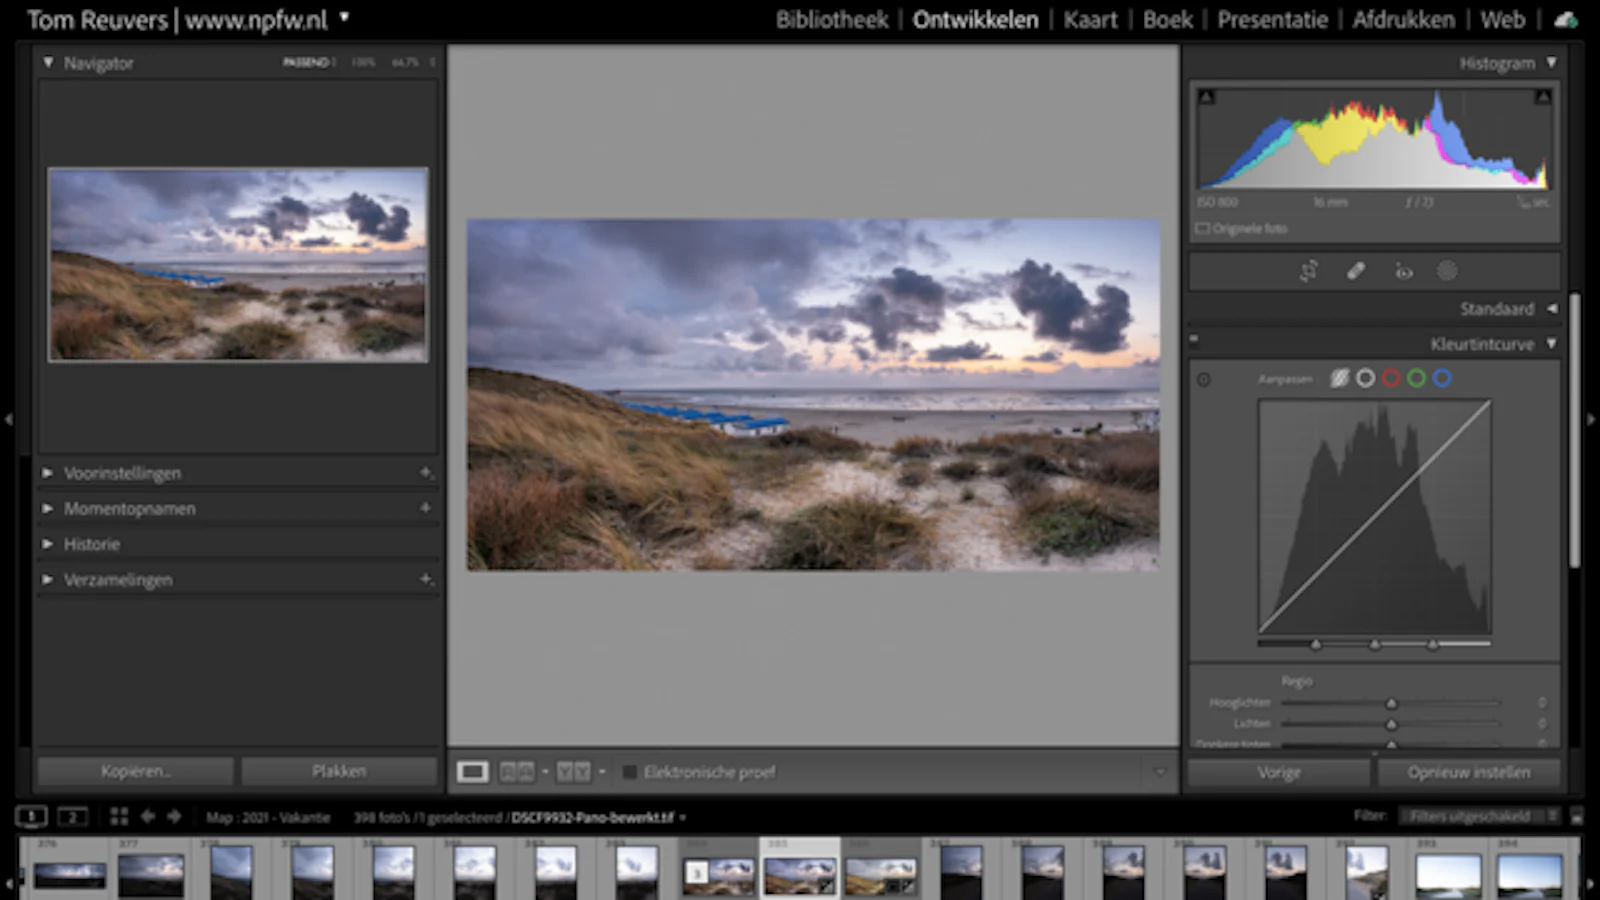Collapse the Histogram panel
The image size is (1600, 900).
[1551, 62]
